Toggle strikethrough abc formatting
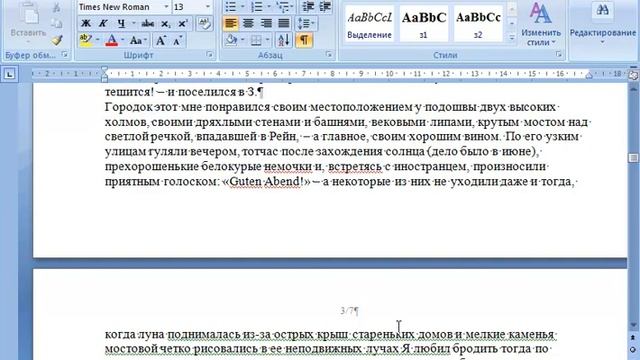640x360 pixels. (147, 23)
